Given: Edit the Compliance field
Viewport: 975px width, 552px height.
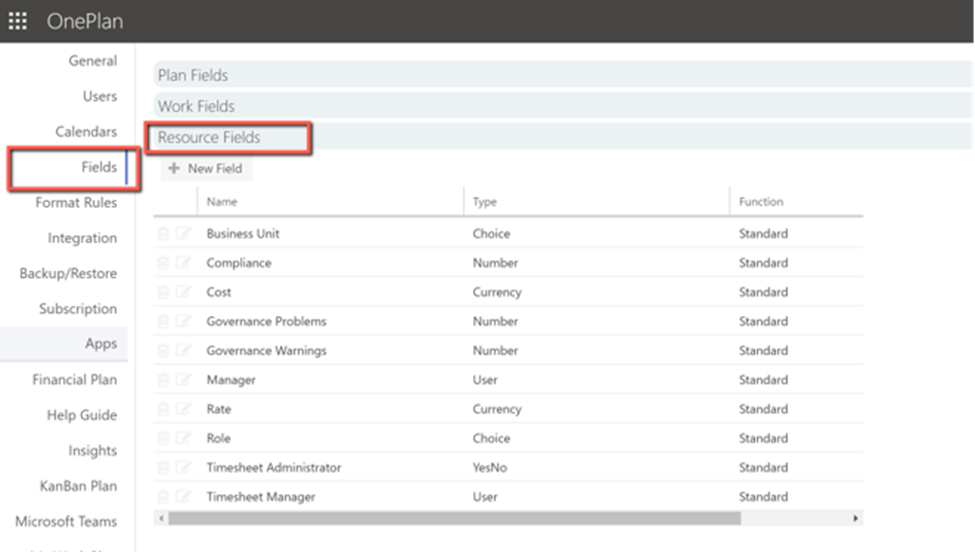Looking at the screenshot, I should 183,262.
